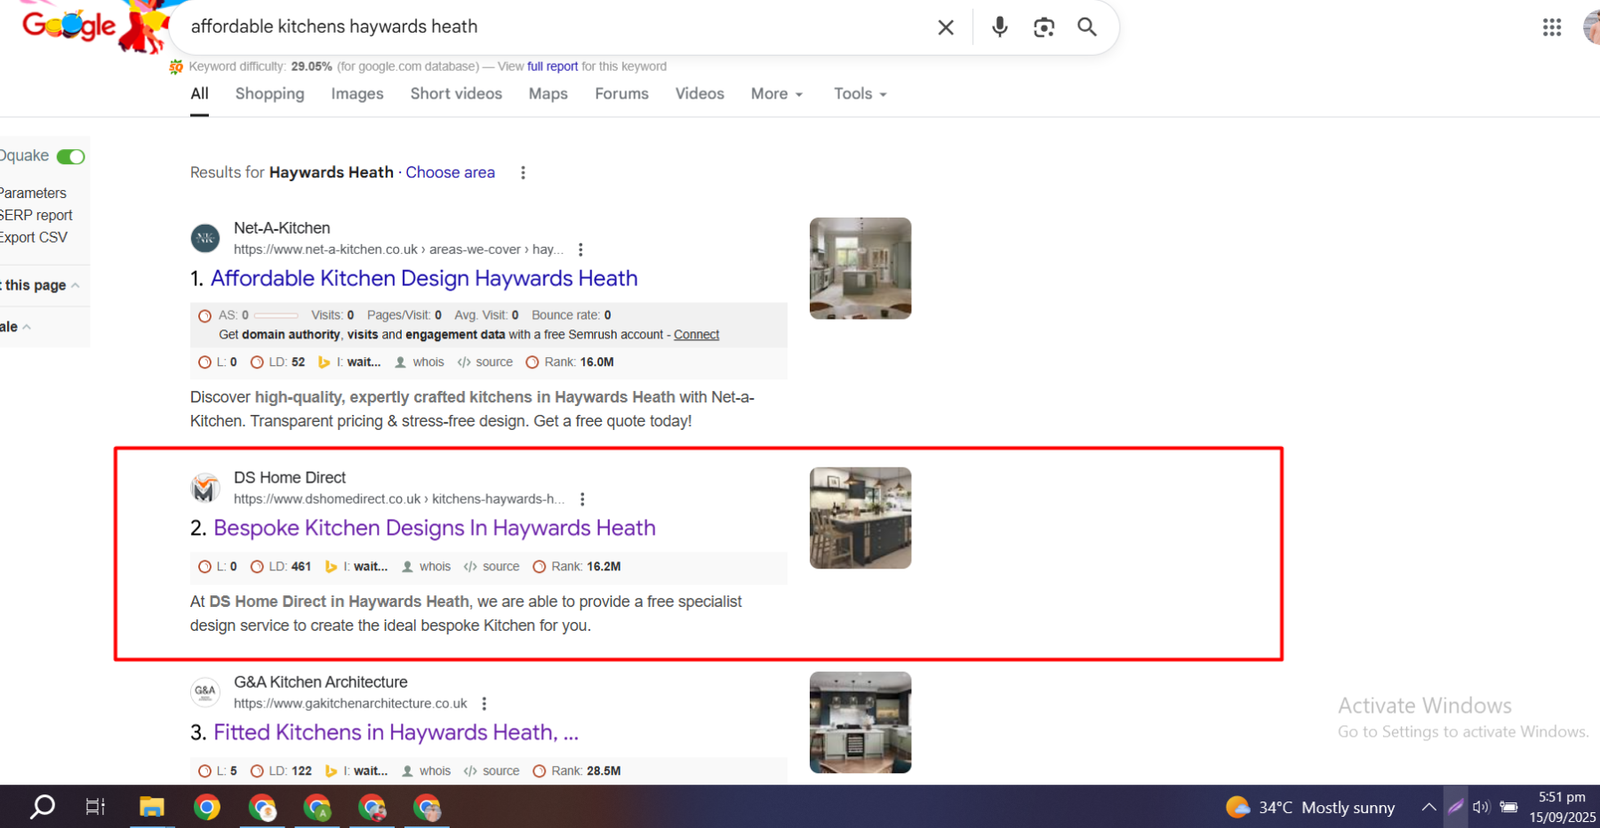
Task: Clear the search box text
Action: (945, 28)
